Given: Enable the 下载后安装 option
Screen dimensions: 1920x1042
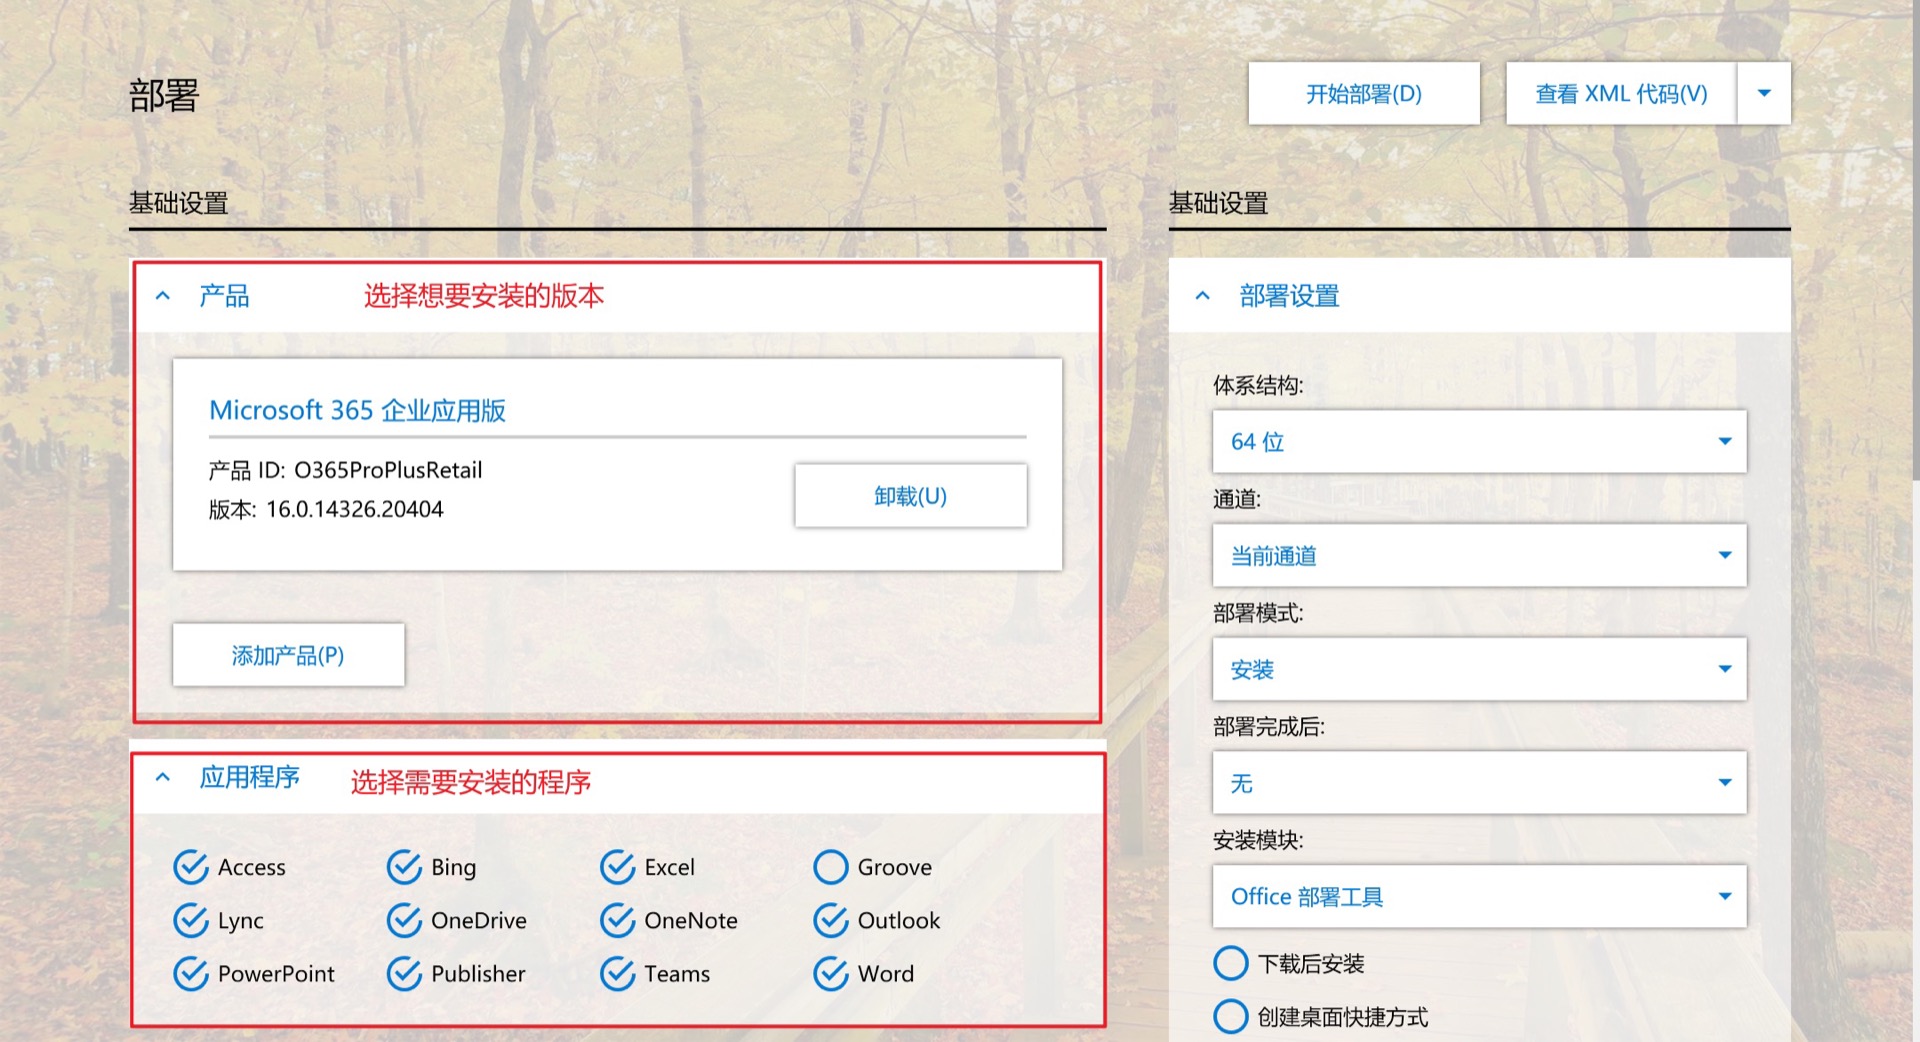Looking at the screenshot, I should coord(1230,963).
